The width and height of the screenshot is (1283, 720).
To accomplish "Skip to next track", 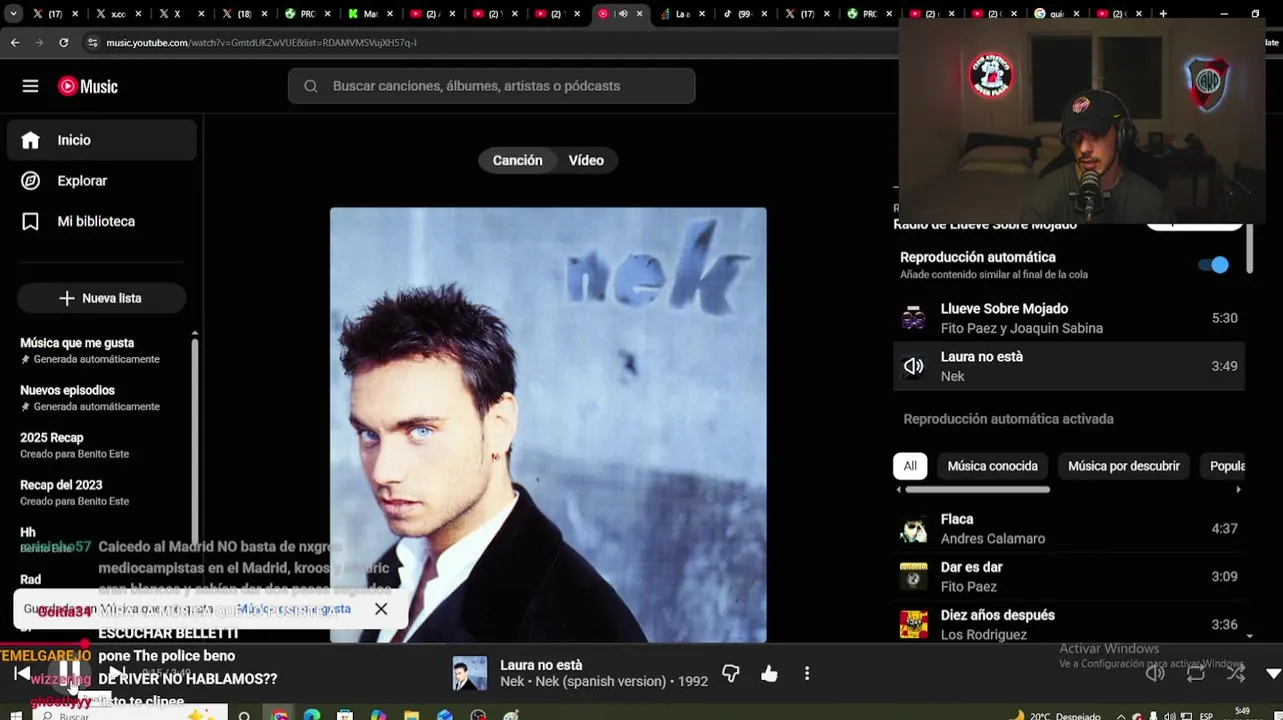I will 116,673.
